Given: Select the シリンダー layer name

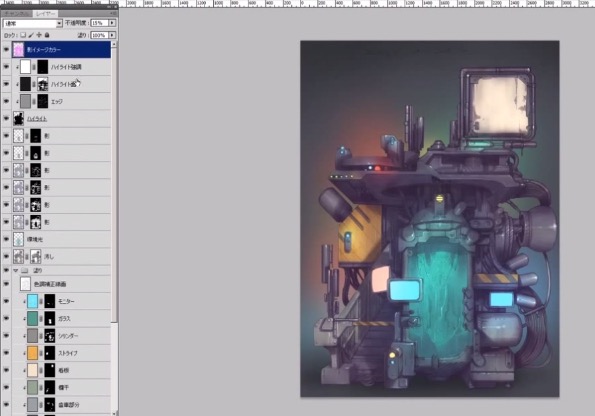Looking at the screenshot, I should click(68, 336).
